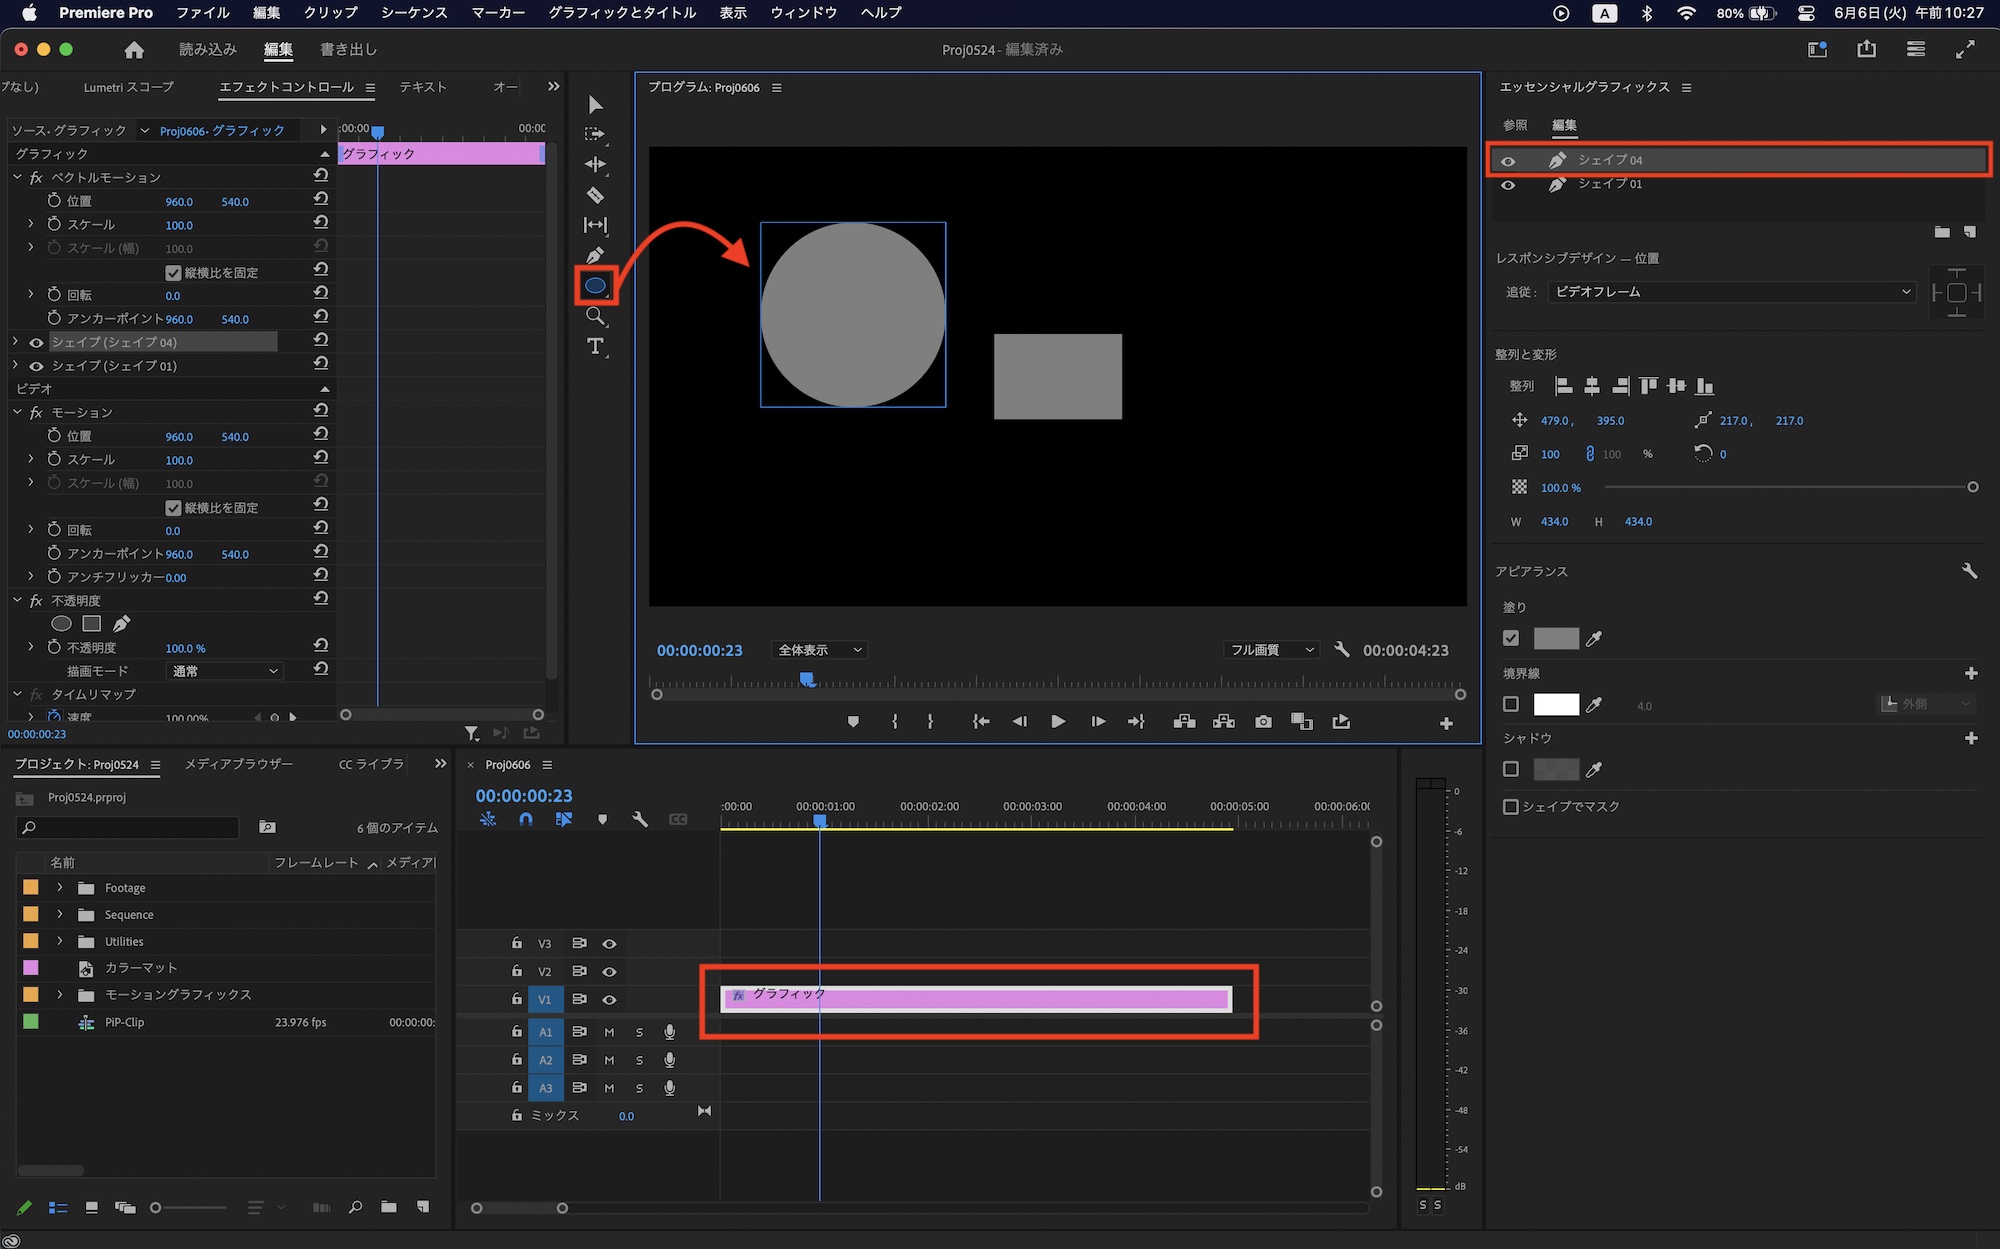Screen dimensions: 2000x1249
Task: Select the Zoom tool magnifier
Action: coord(595,316)
